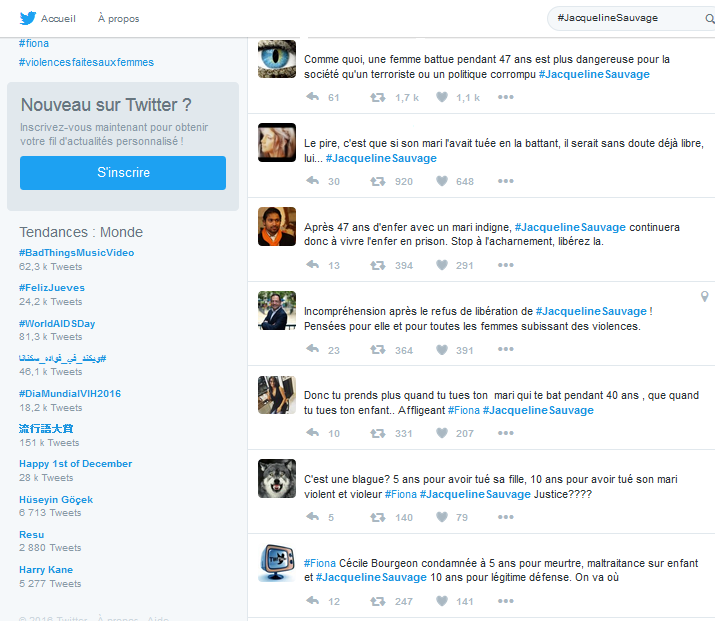Viewport: 715px width, 621px height.
Task: Open more options on the Incompréhension tweet
Action: [x=505, y=349]
